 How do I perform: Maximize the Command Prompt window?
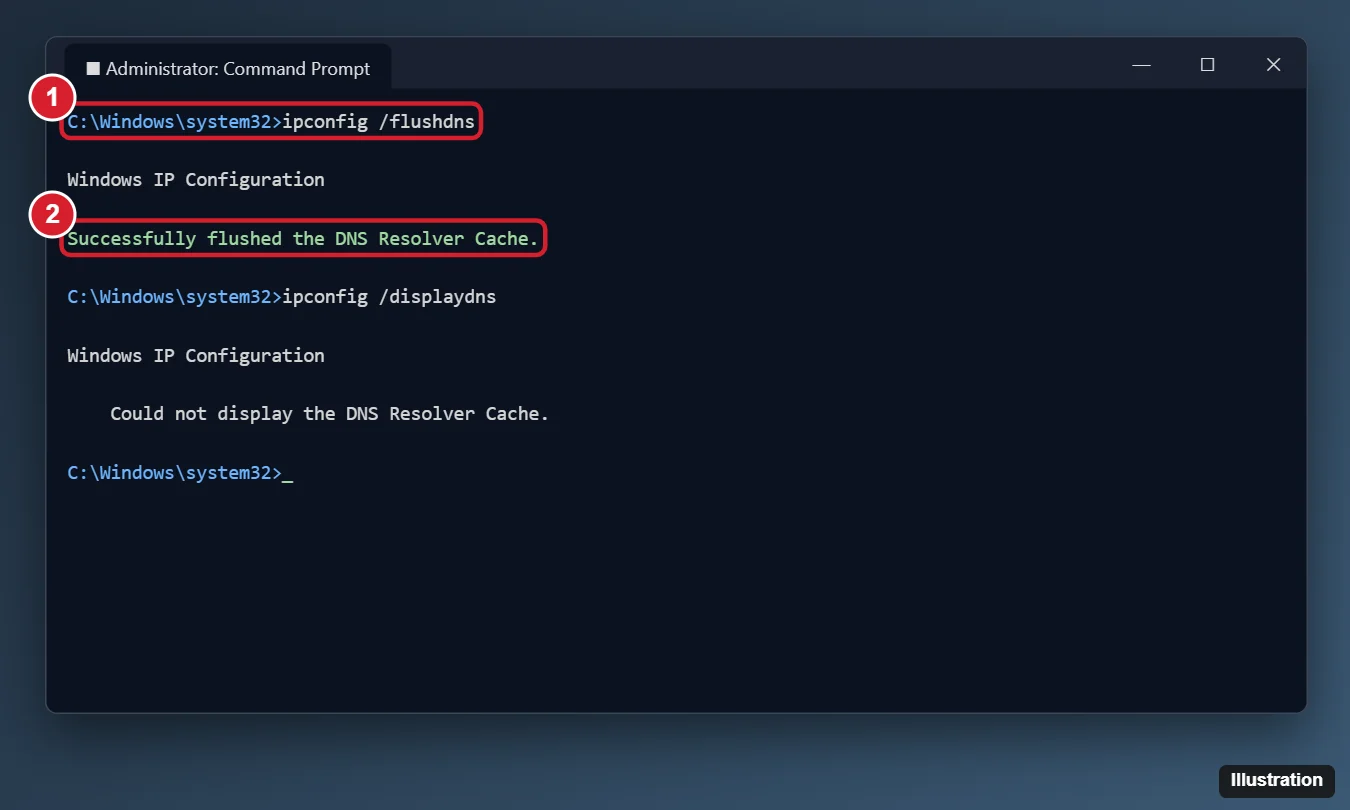[x=1207, y=65]
